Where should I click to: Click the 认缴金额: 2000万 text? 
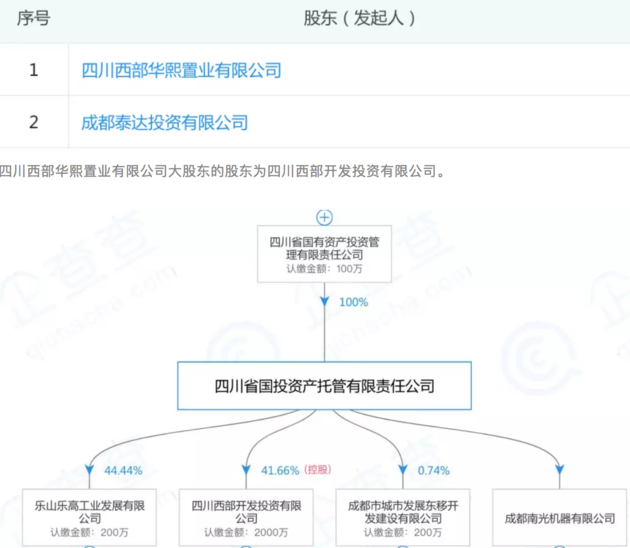click(x=246, y=532)
